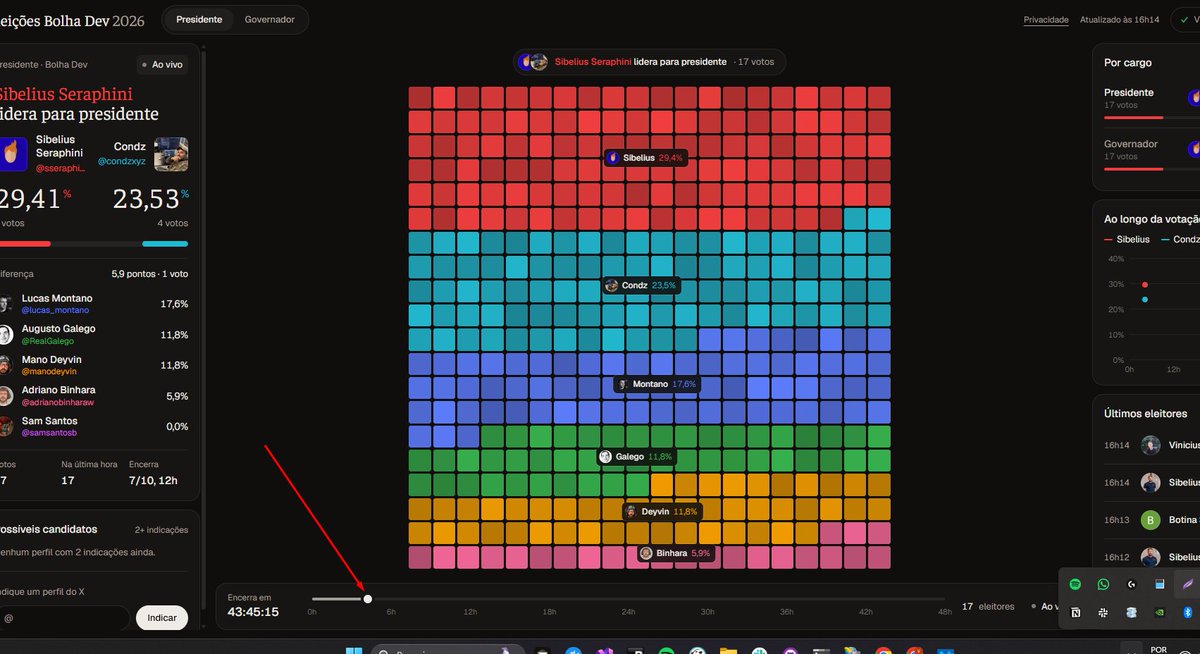The width and height of the screenshot is (1200, 654).
Task: Open the @samsantosb handle link
Action: click(50, 432)
